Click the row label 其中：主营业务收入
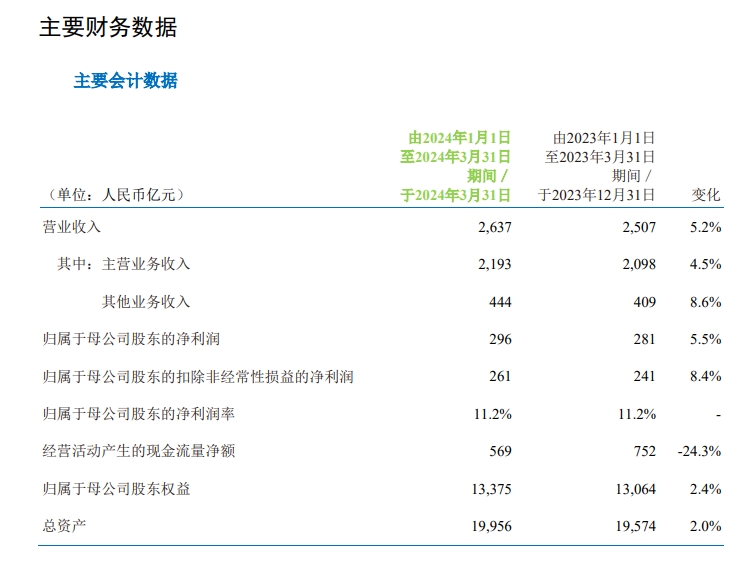 (x=124, y=264)
